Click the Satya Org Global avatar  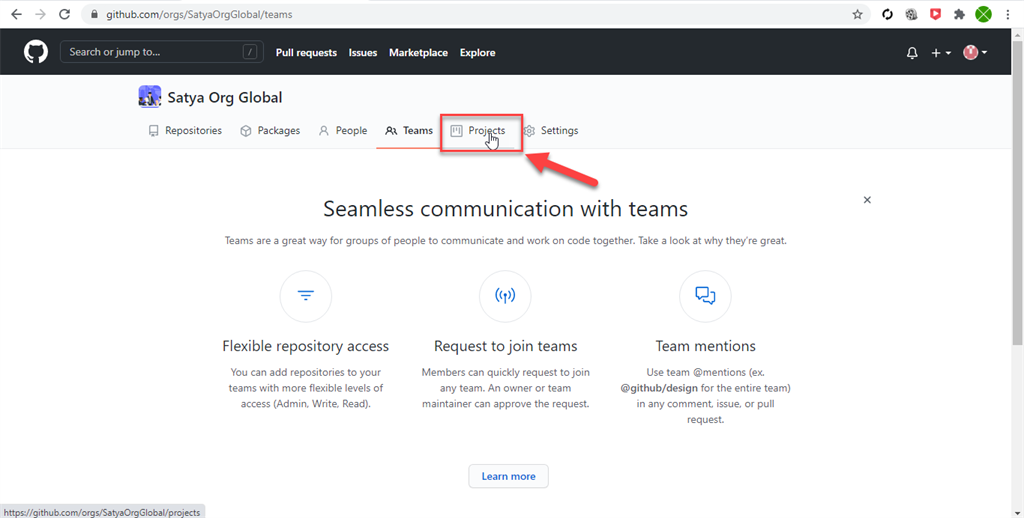[x=150, y=97]
